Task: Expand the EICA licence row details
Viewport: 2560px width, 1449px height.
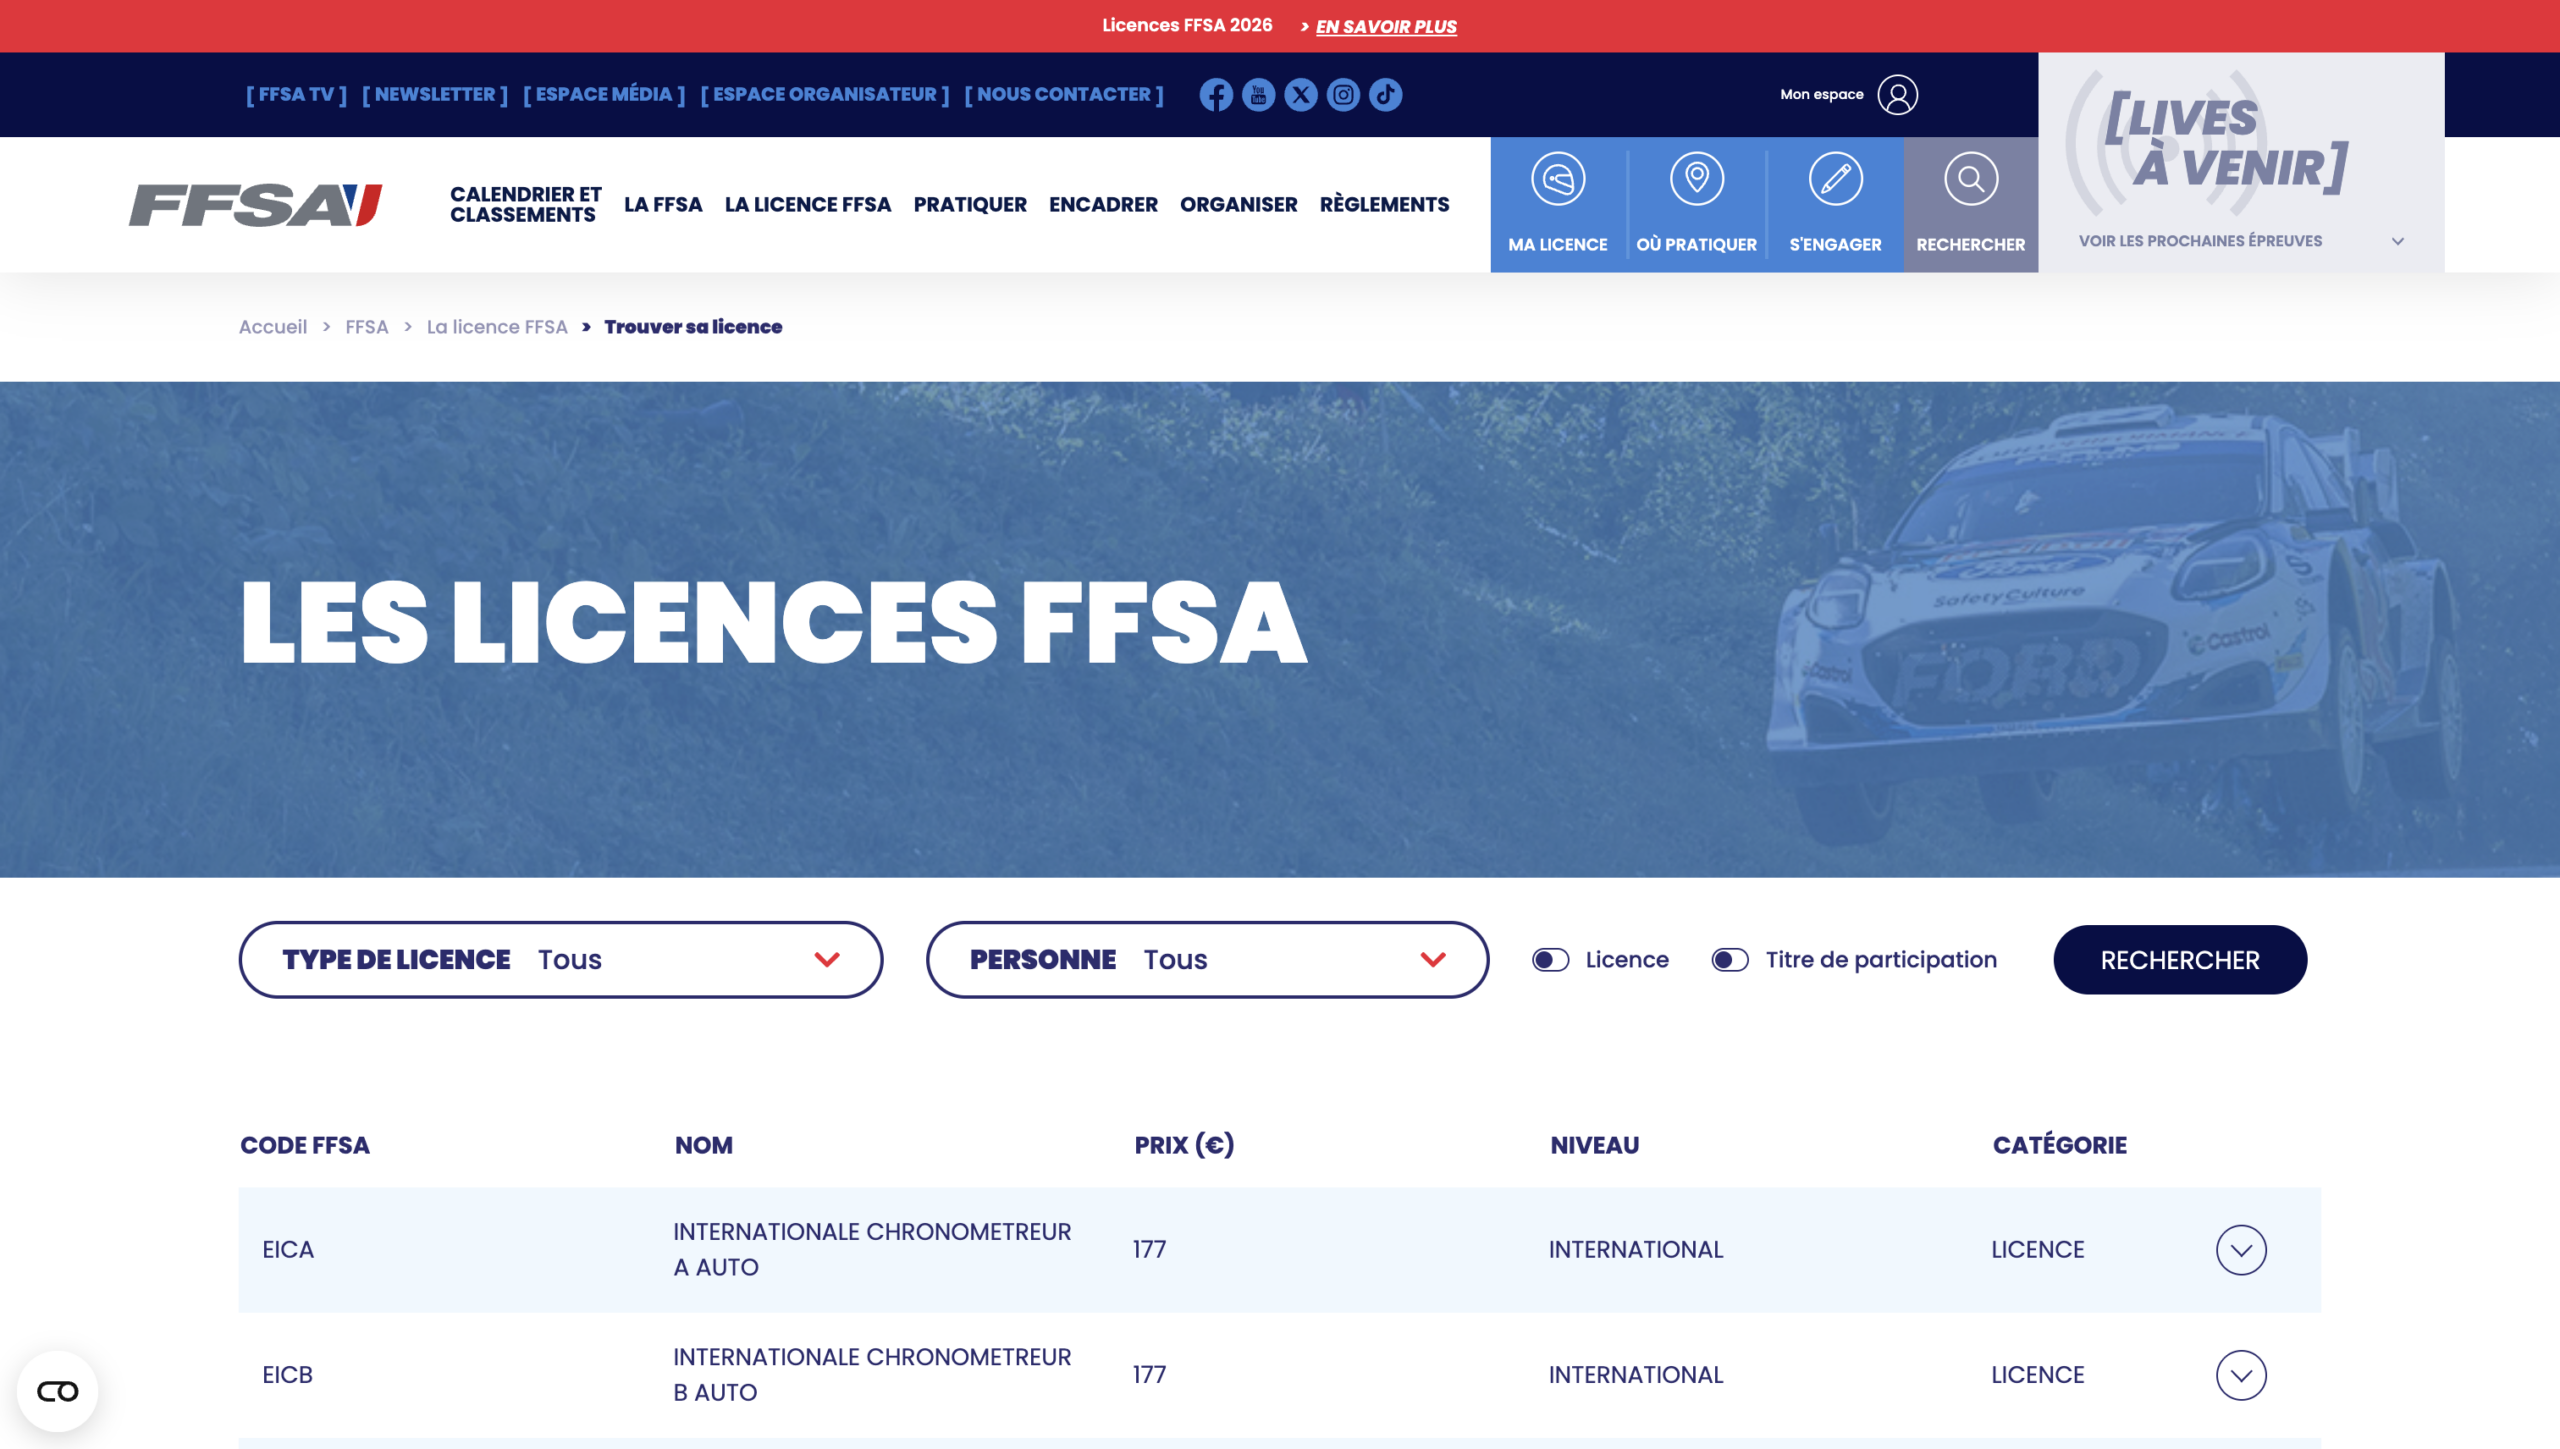Action: point(2240,1250)
